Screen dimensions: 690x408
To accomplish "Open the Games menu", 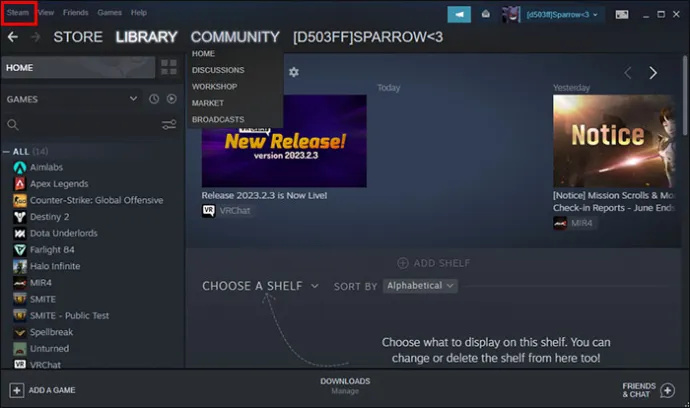I will coord(110,13).
